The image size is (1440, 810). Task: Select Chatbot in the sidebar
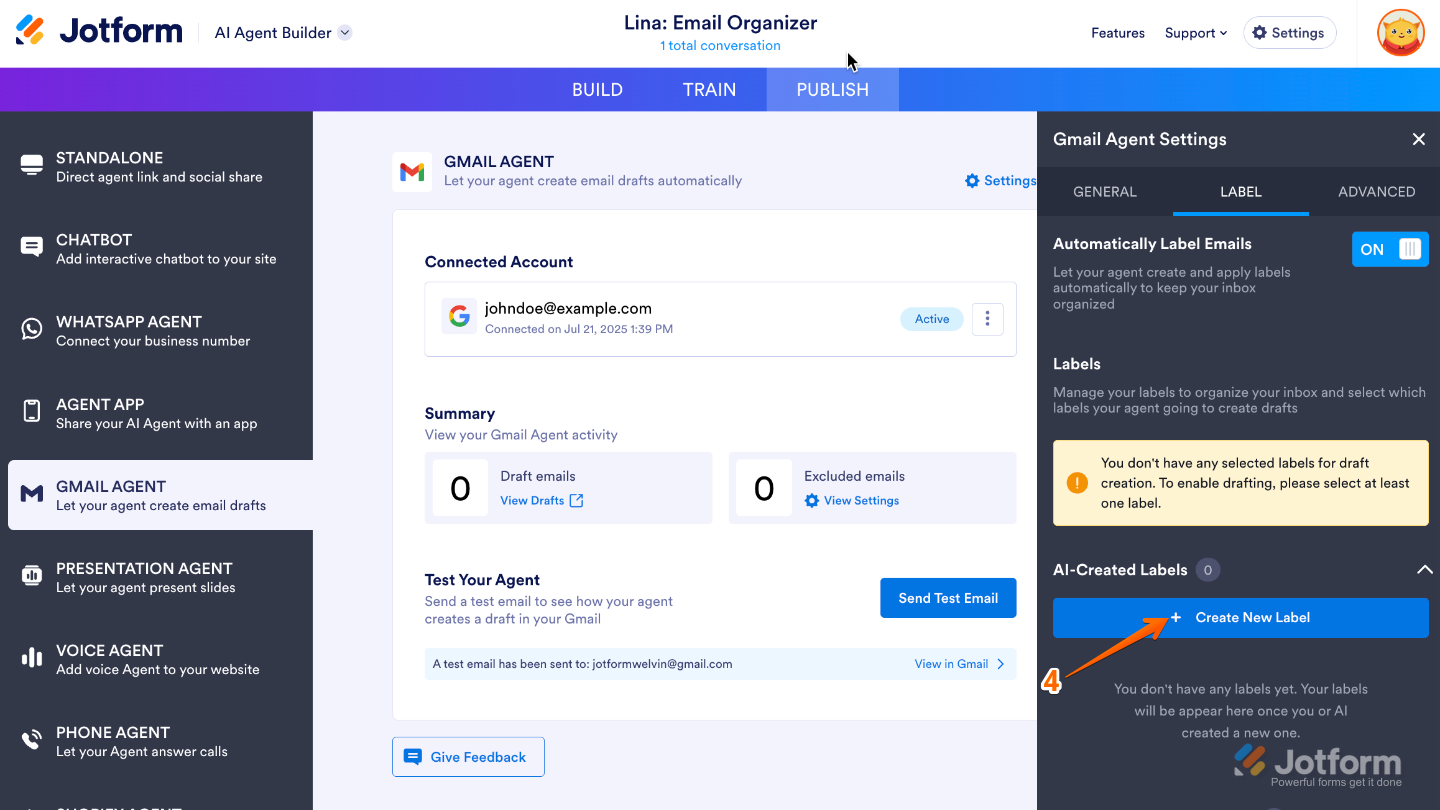[156, 248]
